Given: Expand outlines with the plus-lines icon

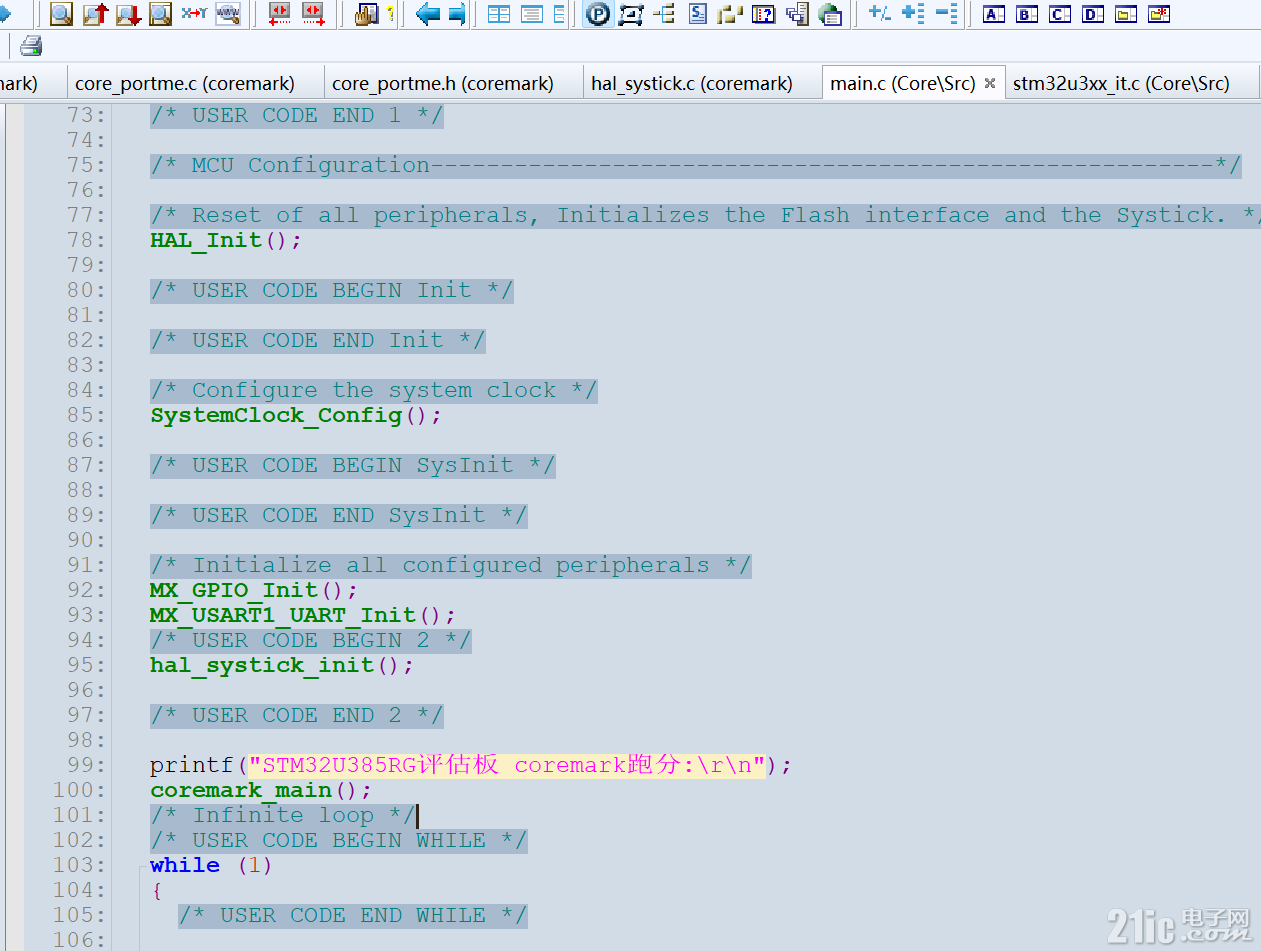Looking at the screenshot, I should pos(913,14).
